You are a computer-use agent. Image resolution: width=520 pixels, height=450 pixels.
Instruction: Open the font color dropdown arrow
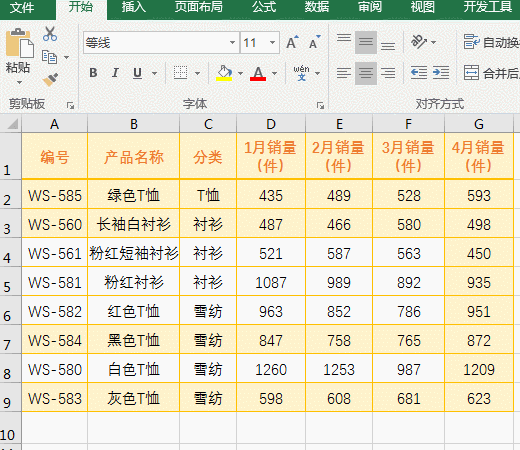click(274, 73)
